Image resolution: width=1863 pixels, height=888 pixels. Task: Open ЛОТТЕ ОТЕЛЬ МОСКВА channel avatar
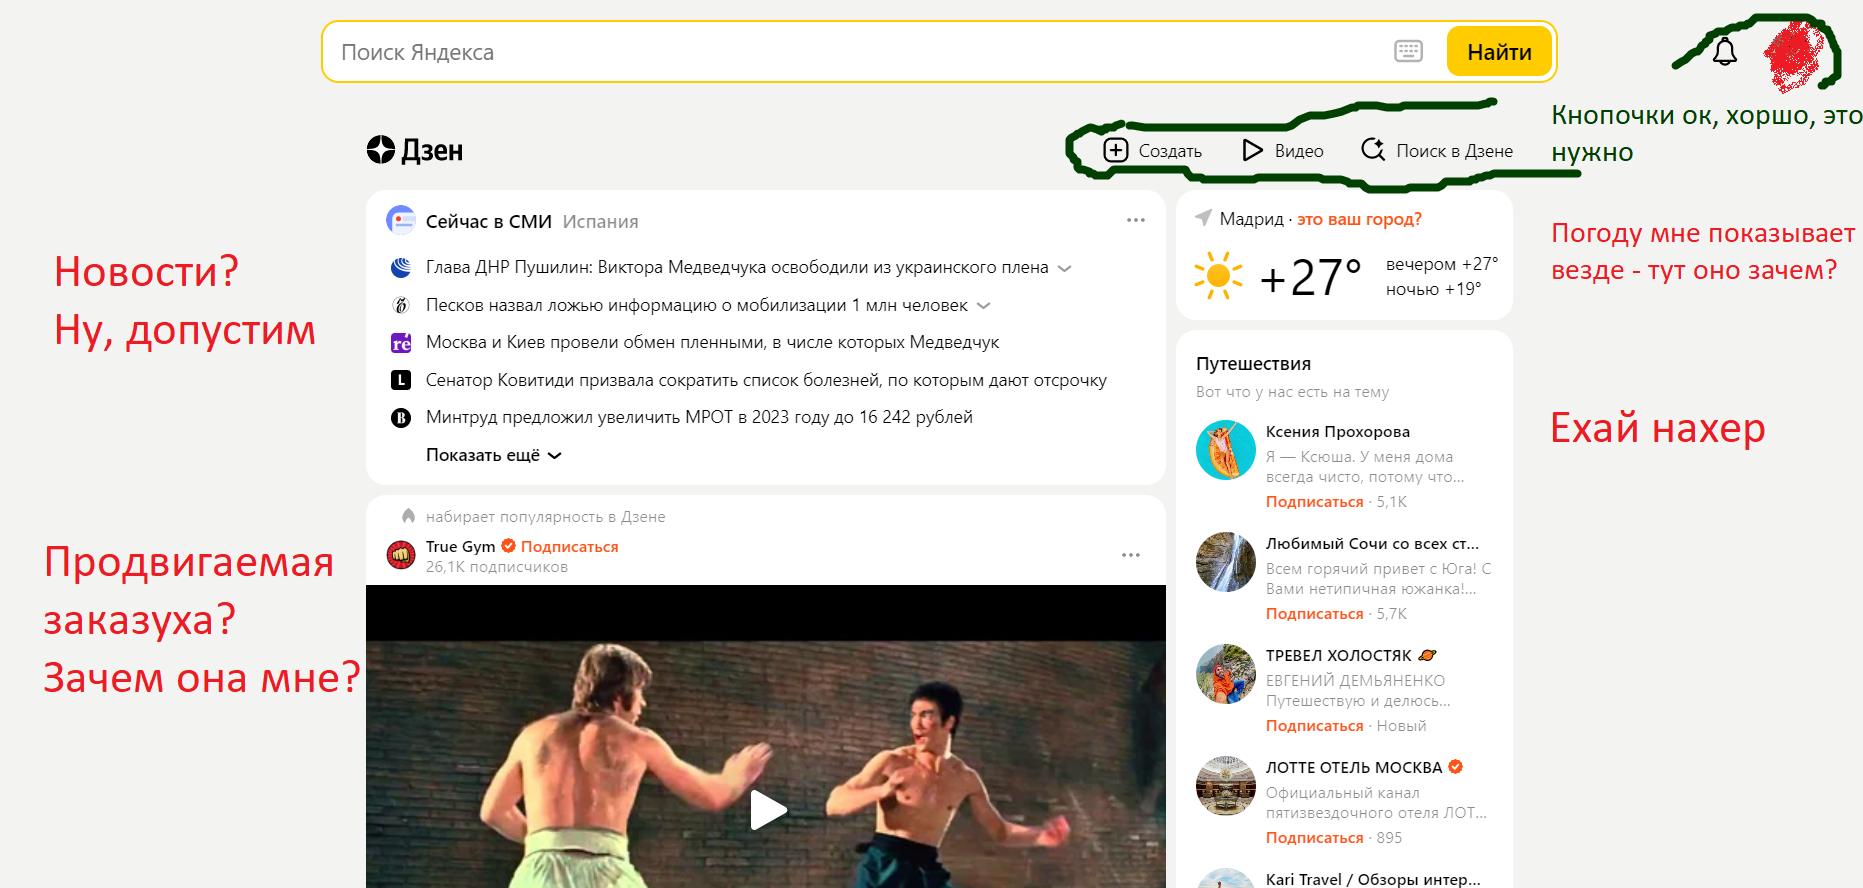(1226, 786)
